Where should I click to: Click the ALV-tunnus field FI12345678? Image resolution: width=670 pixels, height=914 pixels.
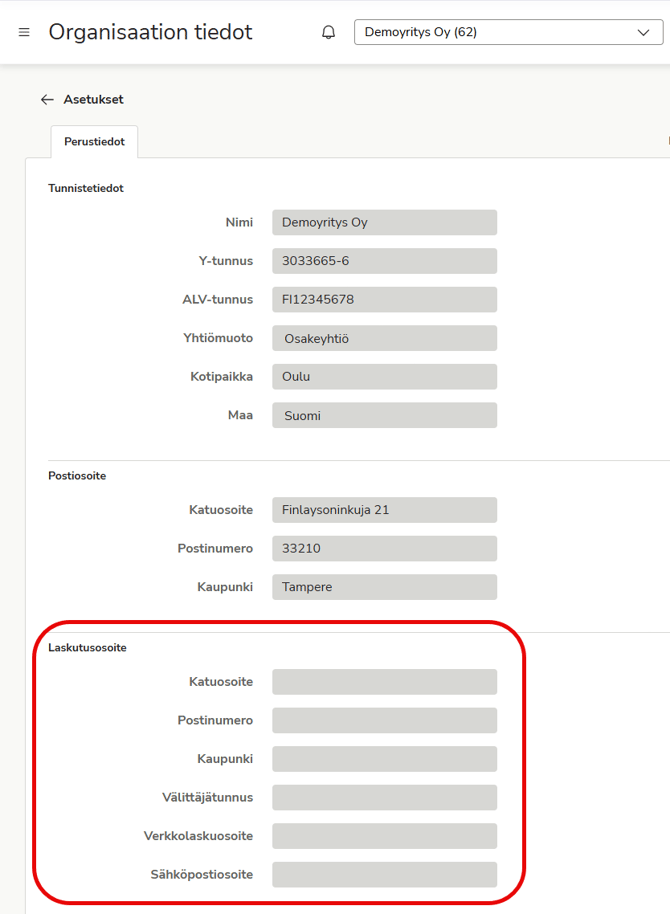pos(384,300)
